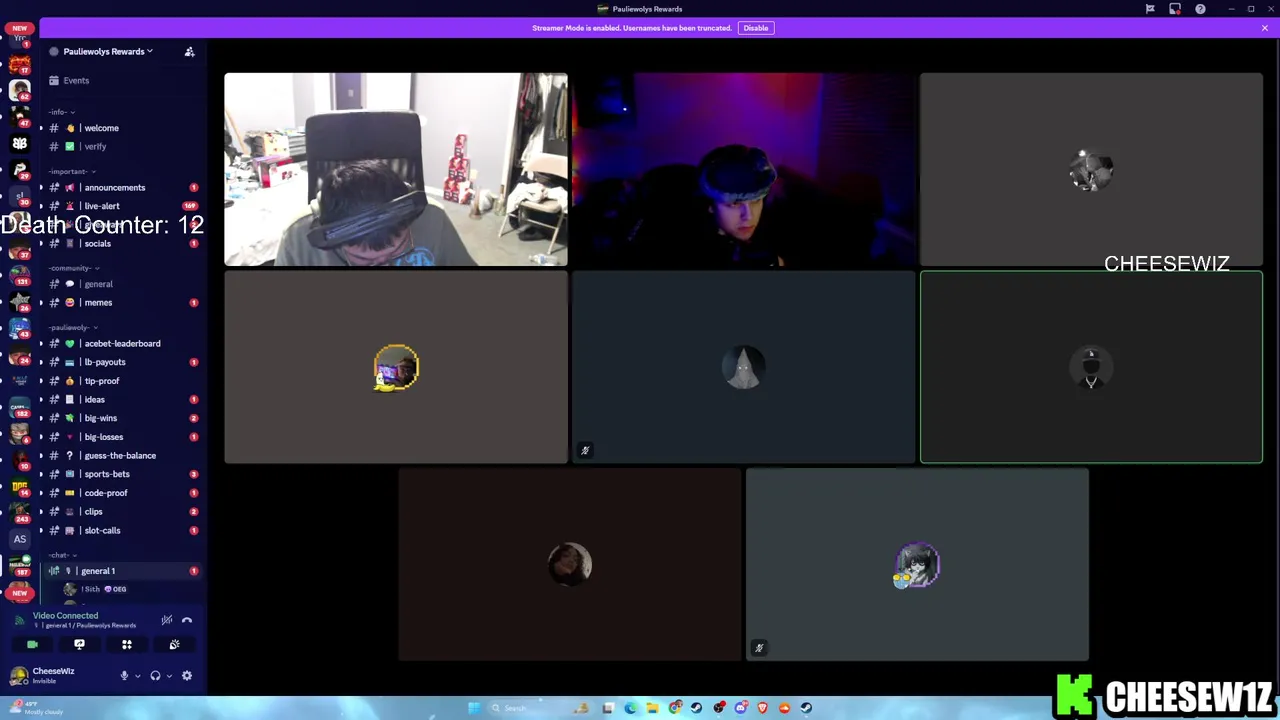Open Discord from the taskbar
Viewport: 1280px width, 720px height.
741,708
